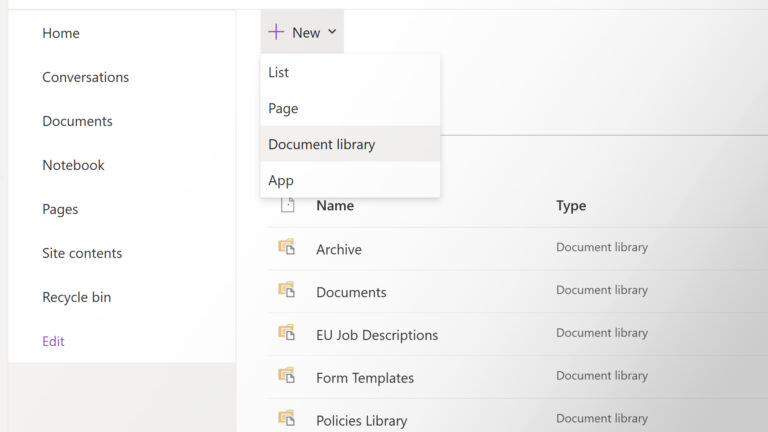Image resolution: width=768 pixels, height=432 pixels.
Task: Choose App from the New menu
Action: 281,180
